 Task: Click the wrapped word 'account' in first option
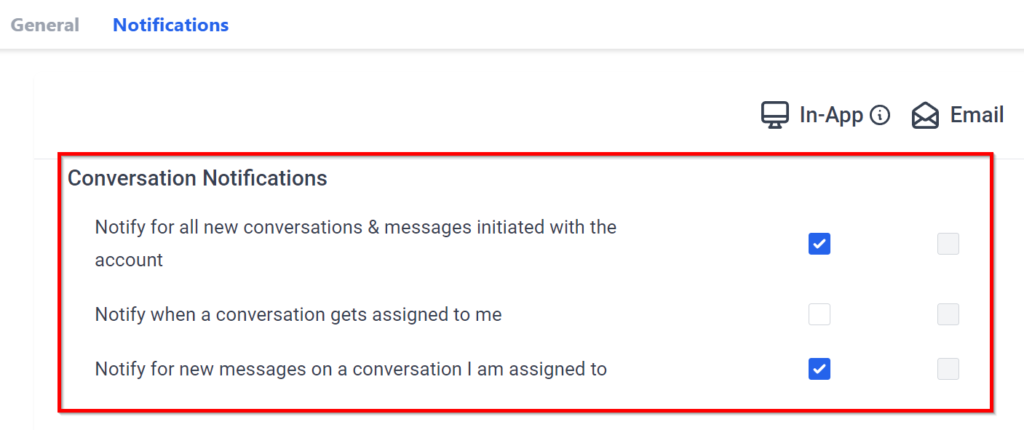[129, 260]
